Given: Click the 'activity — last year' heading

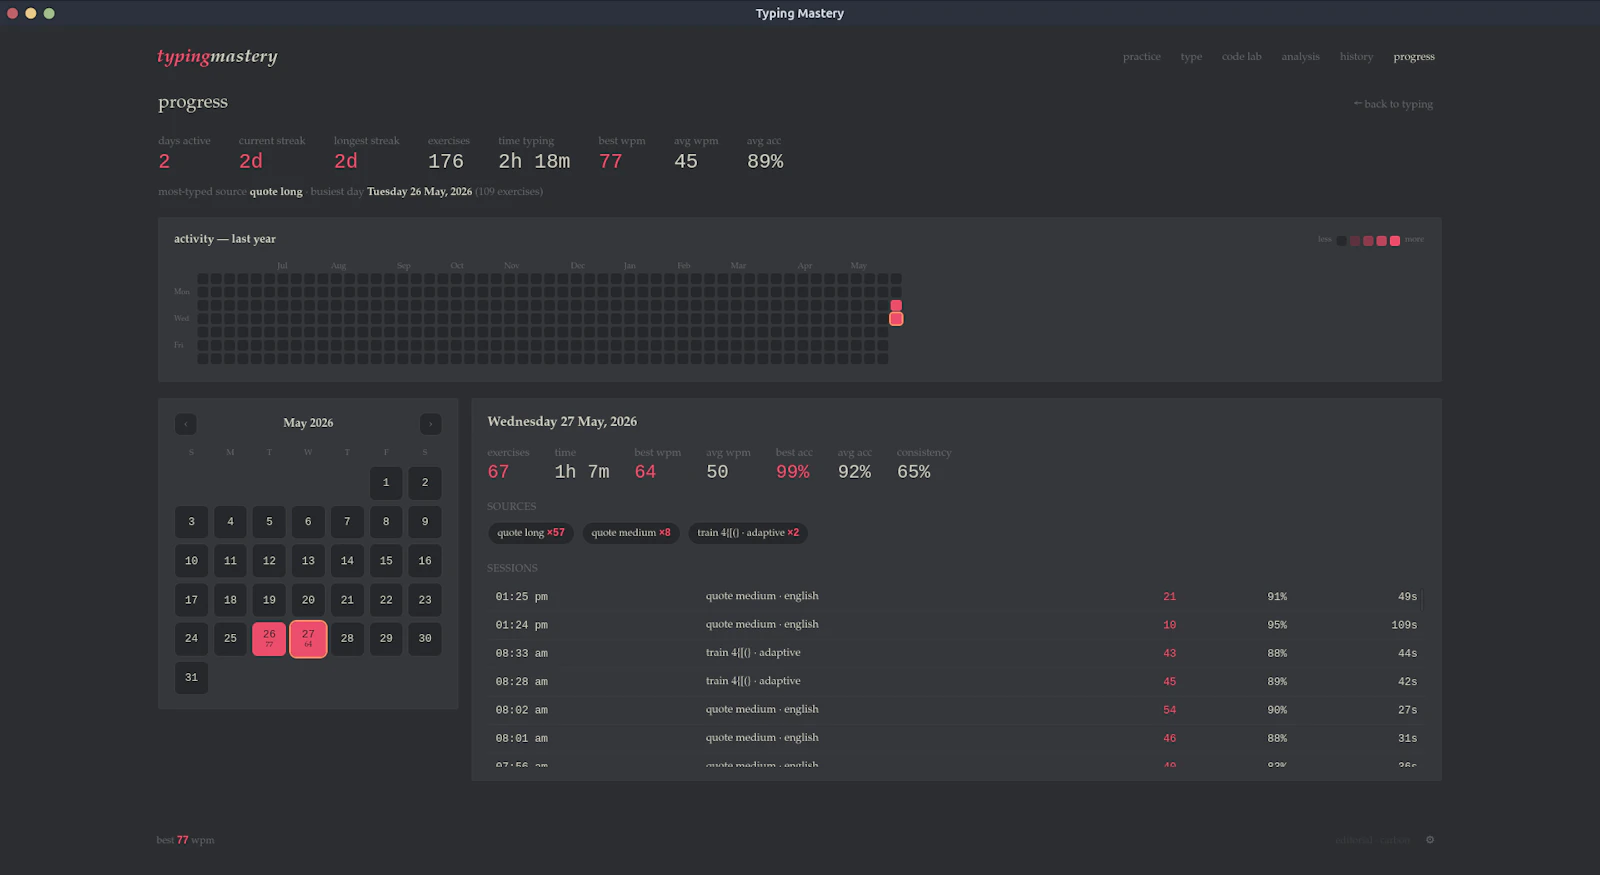Looking at the screenshot, I should coord(225,239).
